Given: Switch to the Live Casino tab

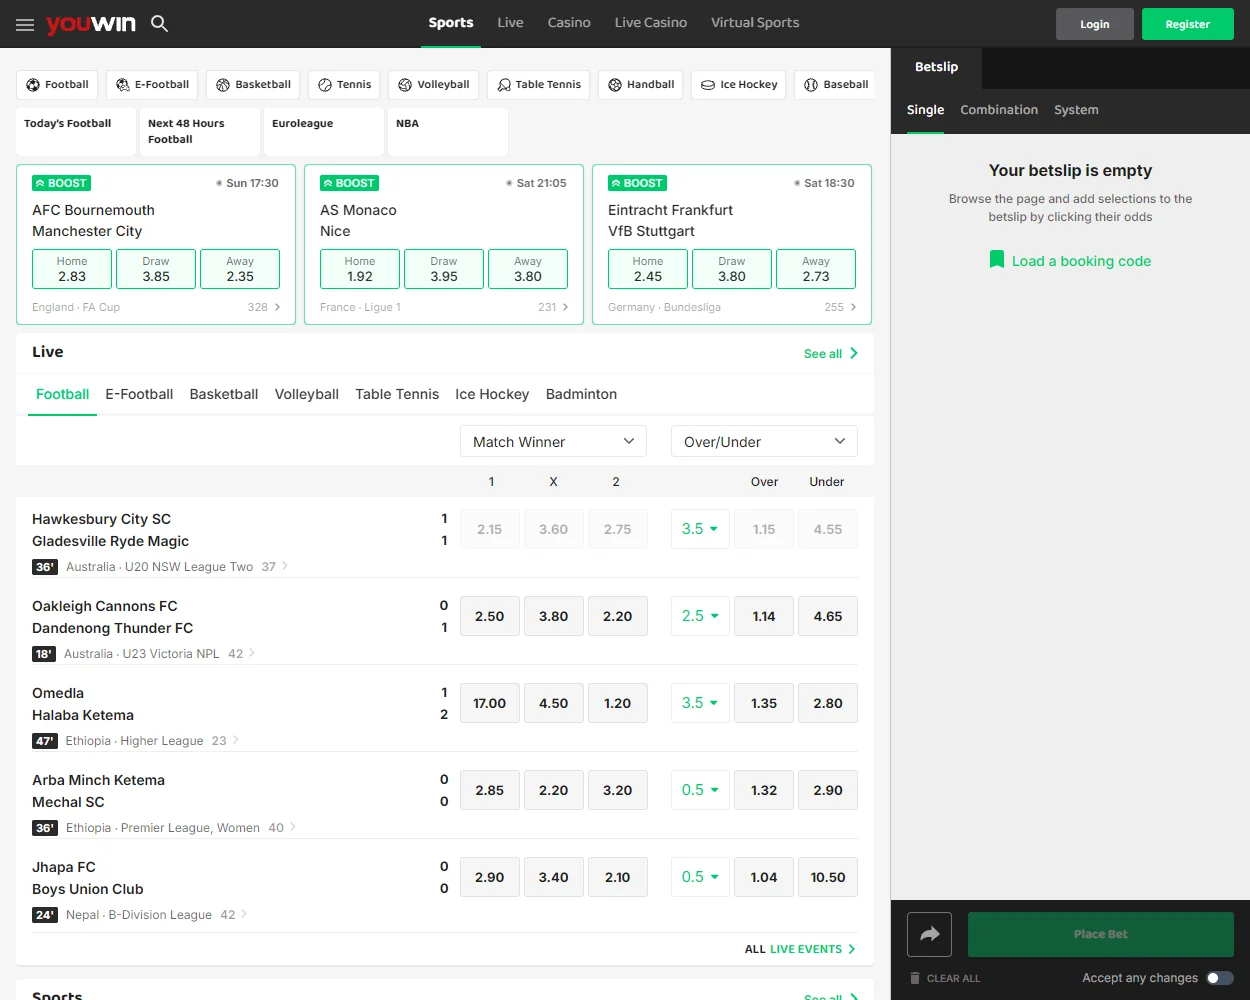Looking at the screenshot, I should [650, 23].
